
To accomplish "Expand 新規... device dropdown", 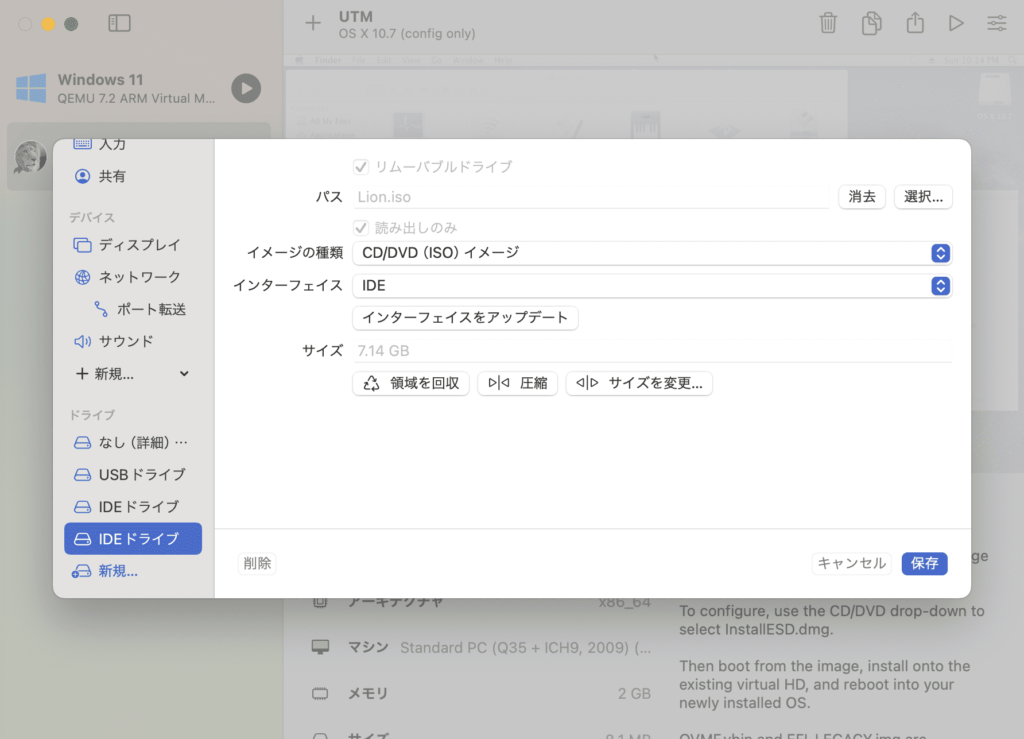I will [133, 374].
